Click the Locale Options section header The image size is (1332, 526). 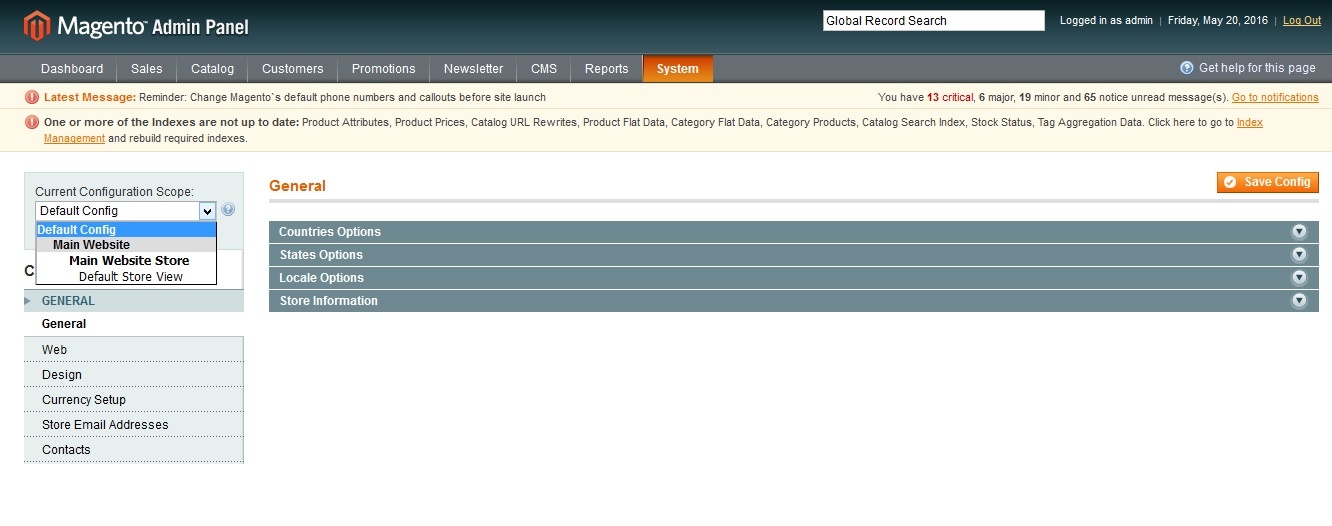[x=794, y=277]
